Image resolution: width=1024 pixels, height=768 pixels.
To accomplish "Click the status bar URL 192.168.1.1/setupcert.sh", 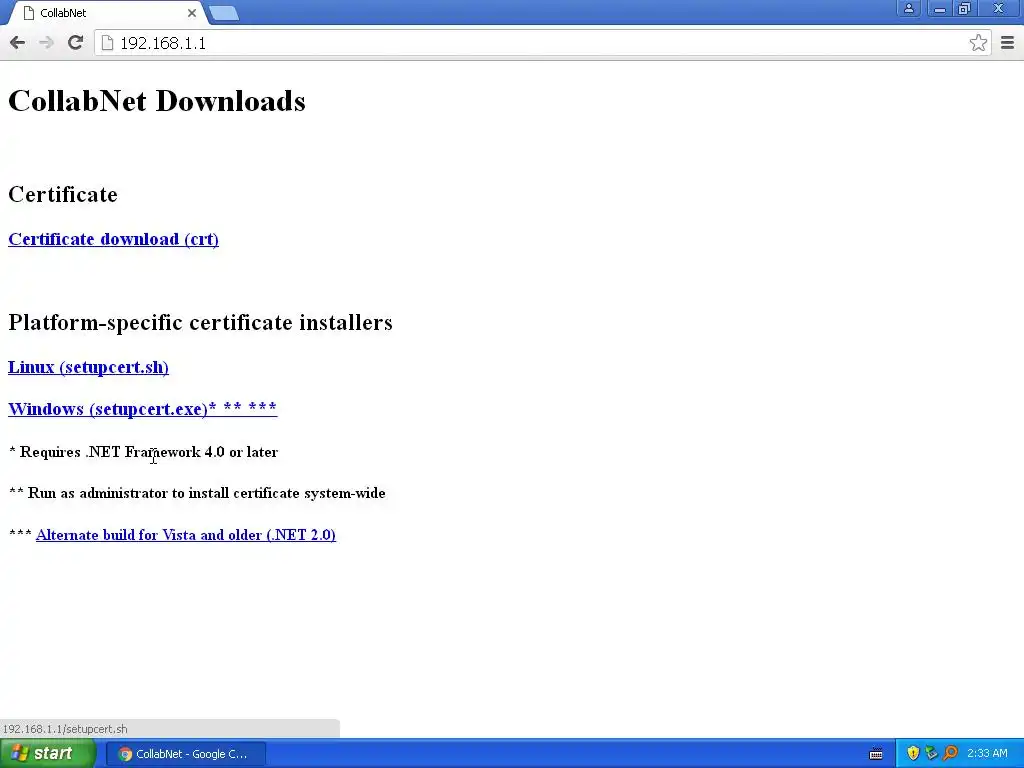I will [x=65, y=729].
